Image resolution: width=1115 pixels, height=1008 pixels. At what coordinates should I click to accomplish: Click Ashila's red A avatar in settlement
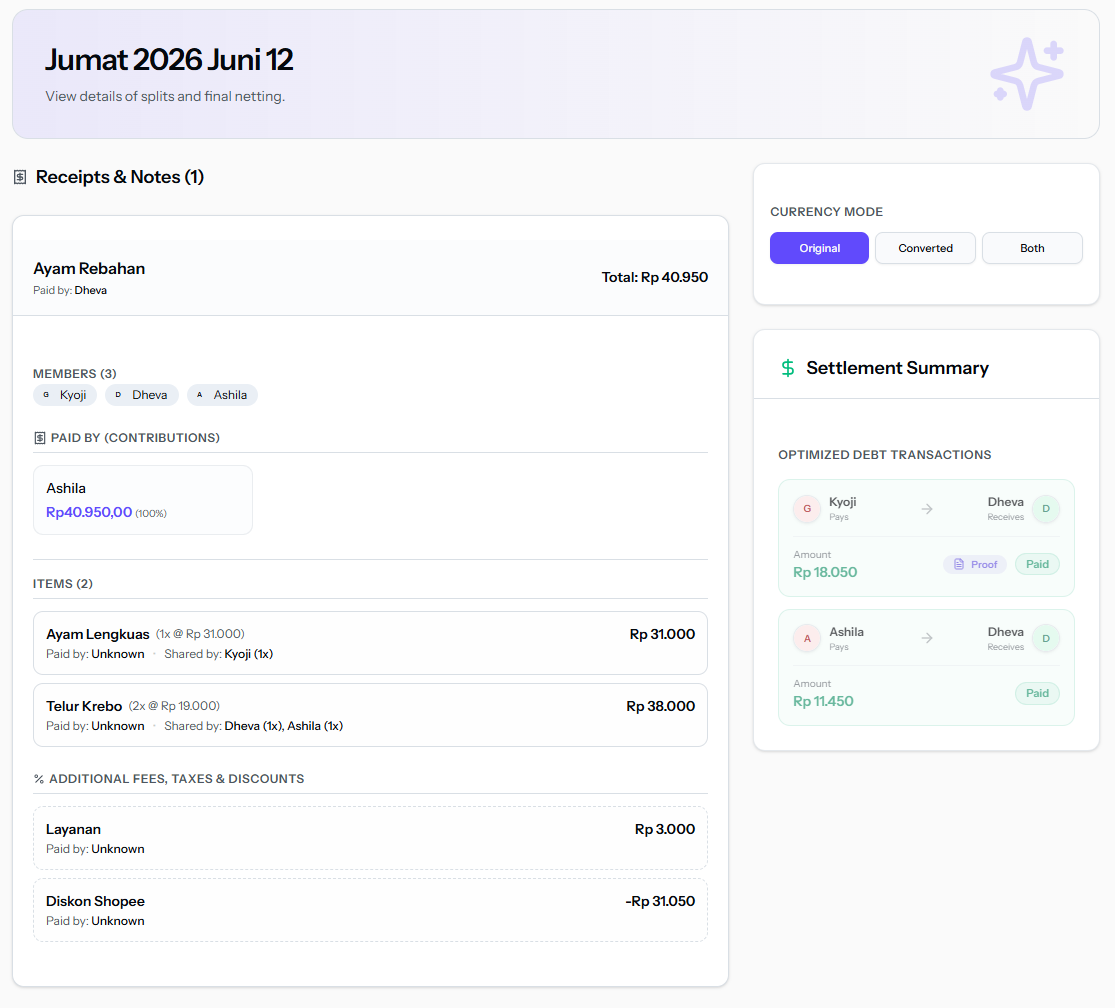click(x=807, y=638)
